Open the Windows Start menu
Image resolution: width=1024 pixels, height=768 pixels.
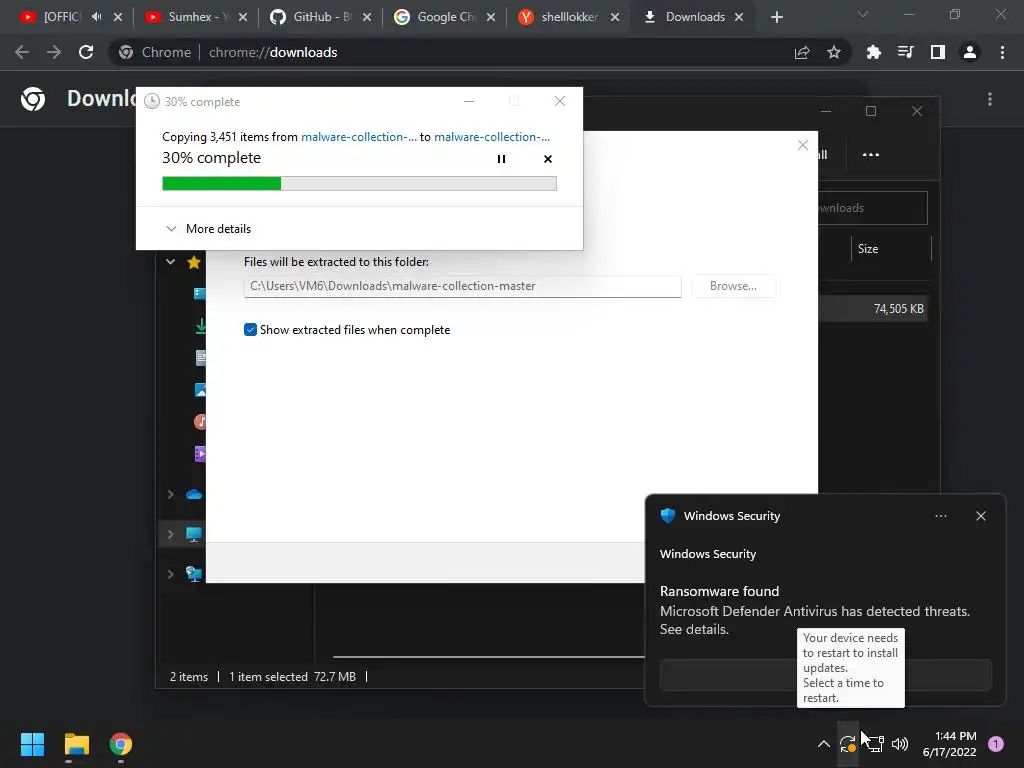(32, 744)
